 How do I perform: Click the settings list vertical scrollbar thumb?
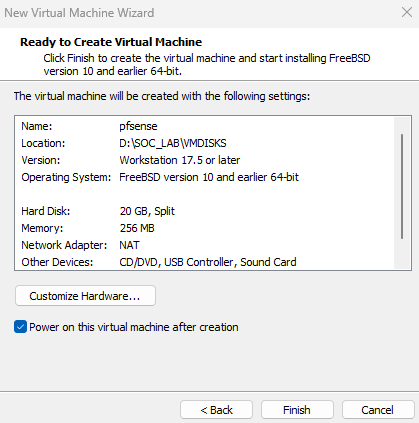pyautogui.click(x=402, y=186)
